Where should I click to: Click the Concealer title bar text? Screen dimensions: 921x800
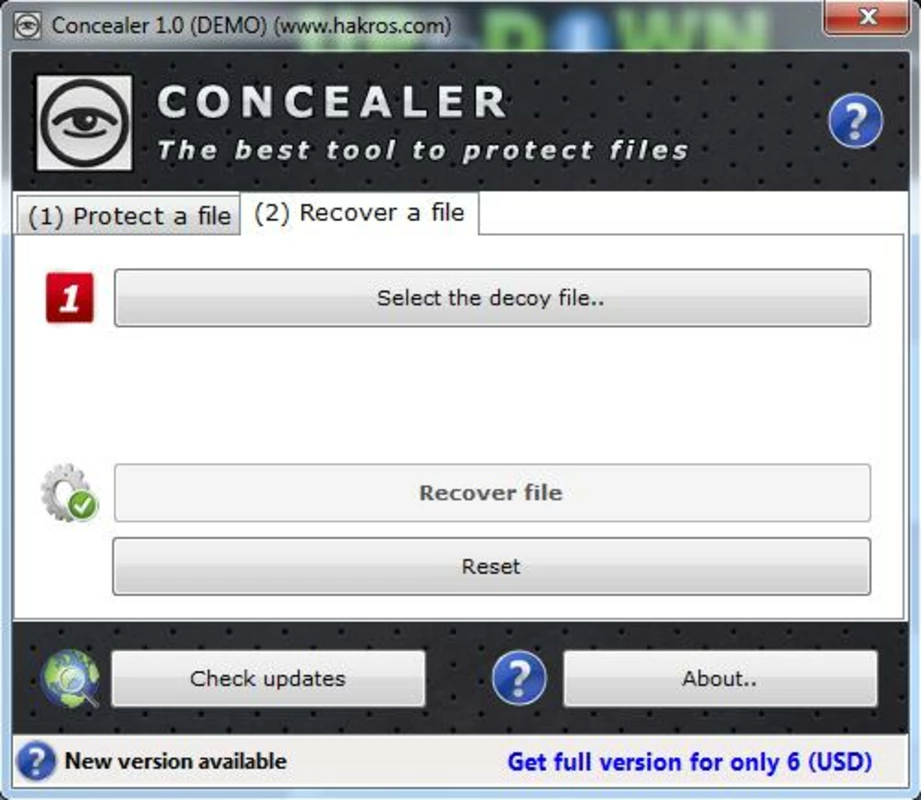click(251, 26)
